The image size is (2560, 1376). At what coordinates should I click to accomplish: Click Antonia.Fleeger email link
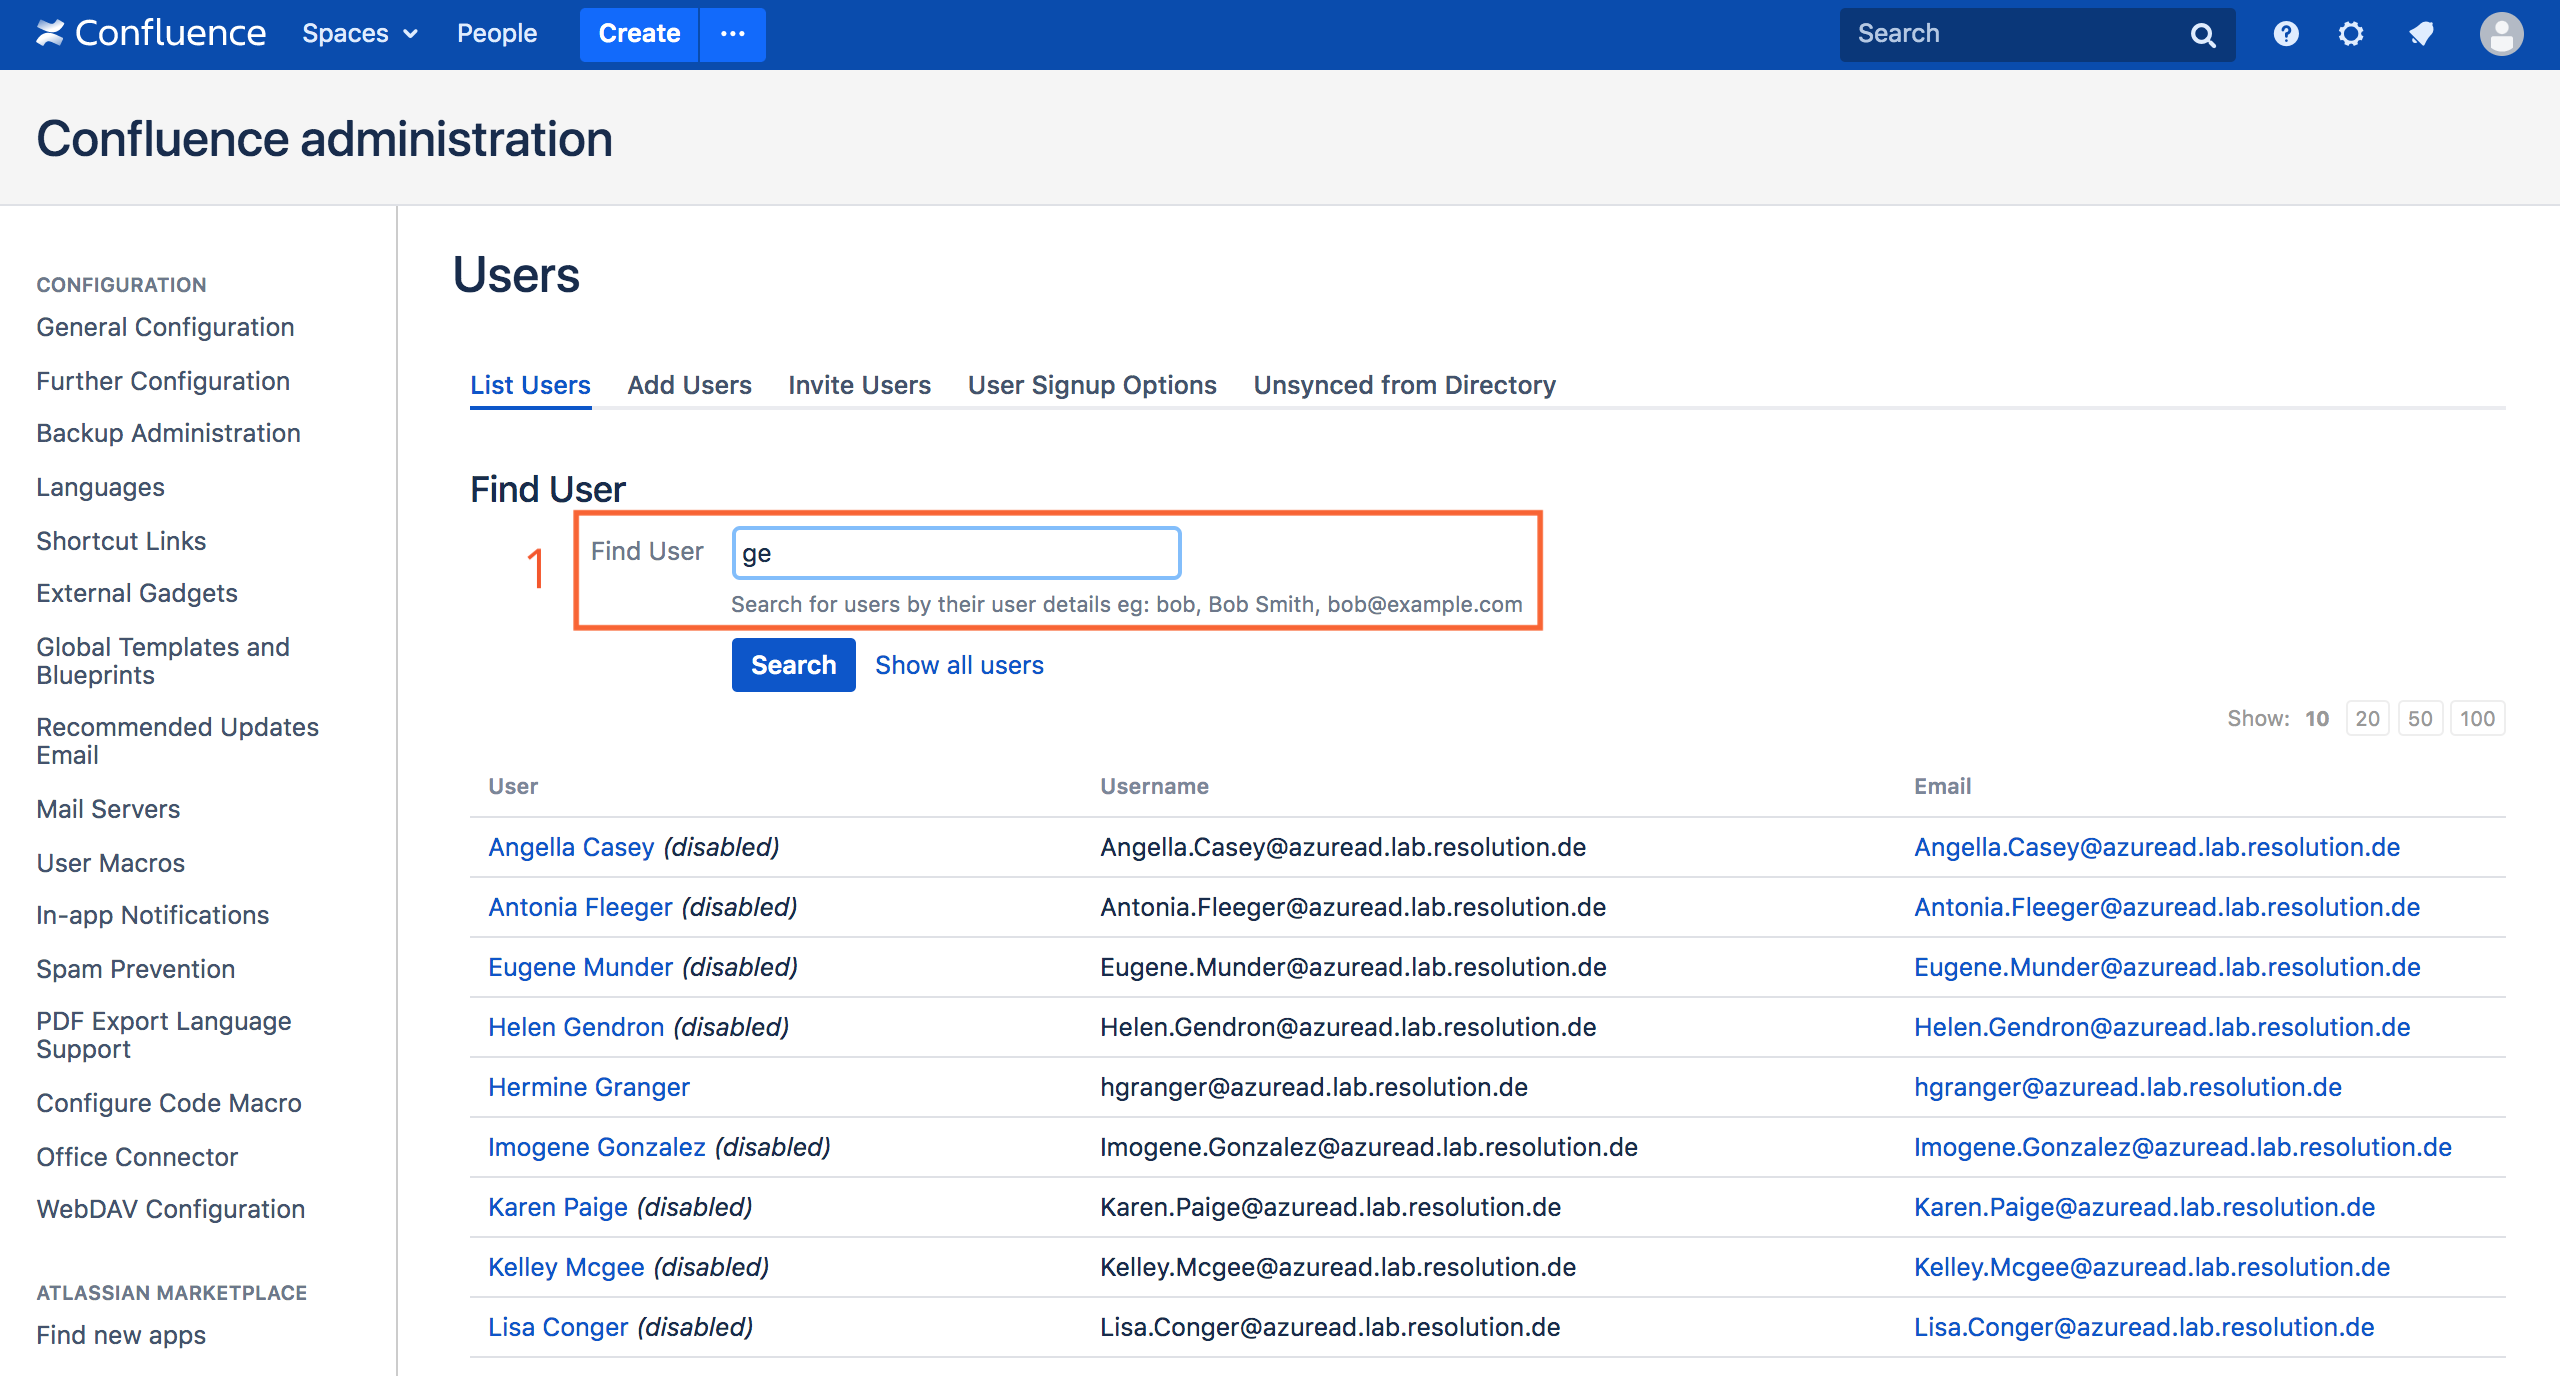(2167, 907)
